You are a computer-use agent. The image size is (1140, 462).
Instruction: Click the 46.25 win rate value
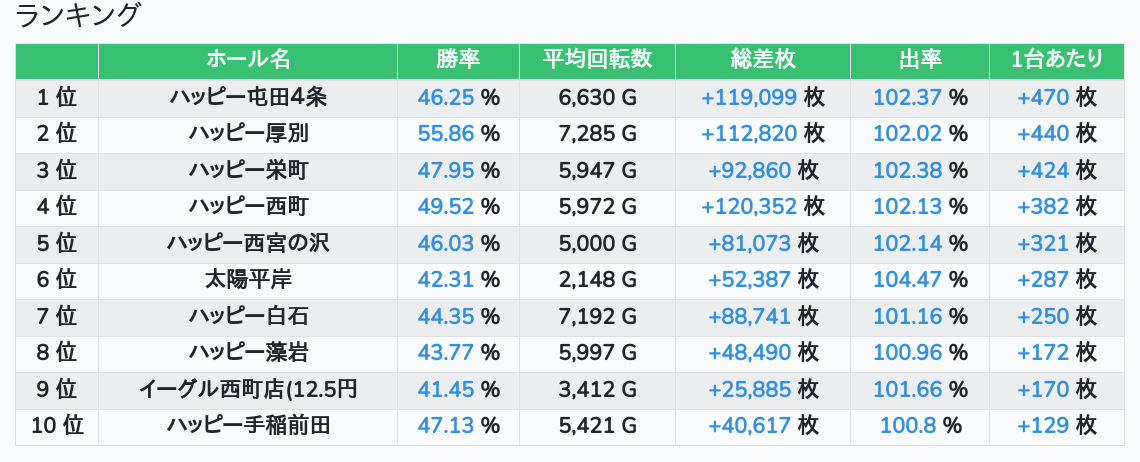pos(446,97)
